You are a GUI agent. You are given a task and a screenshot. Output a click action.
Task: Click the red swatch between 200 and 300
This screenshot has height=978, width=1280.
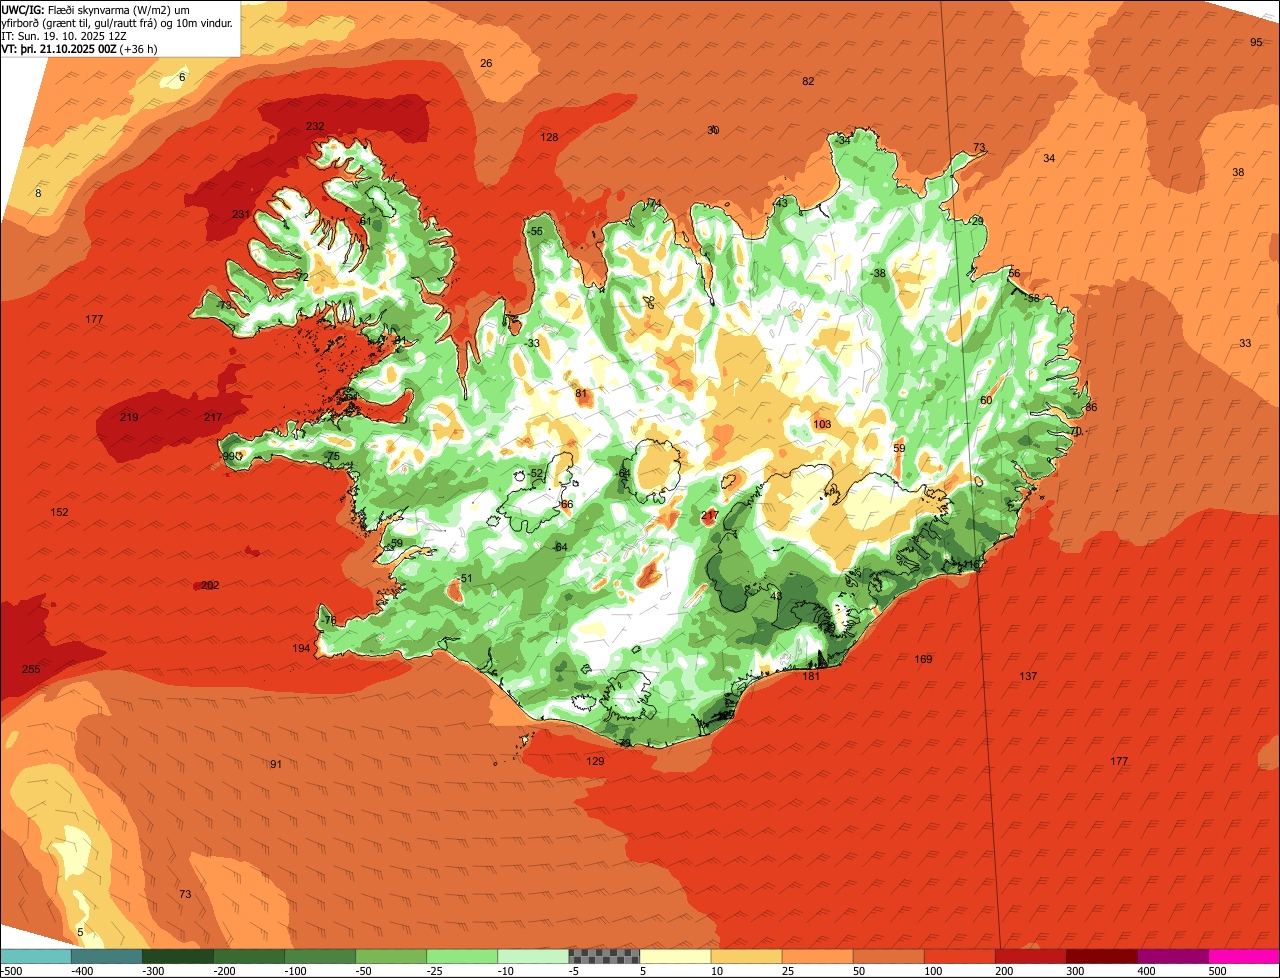point(1031,956)
